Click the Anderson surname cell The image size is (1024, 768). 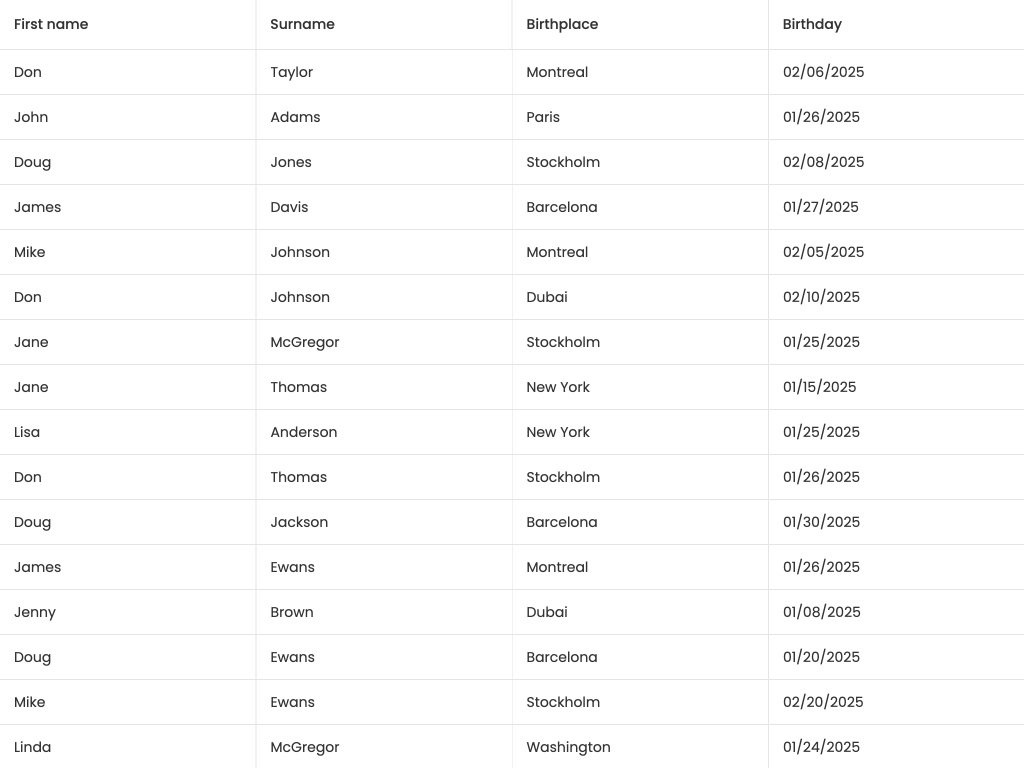(304, 432)
